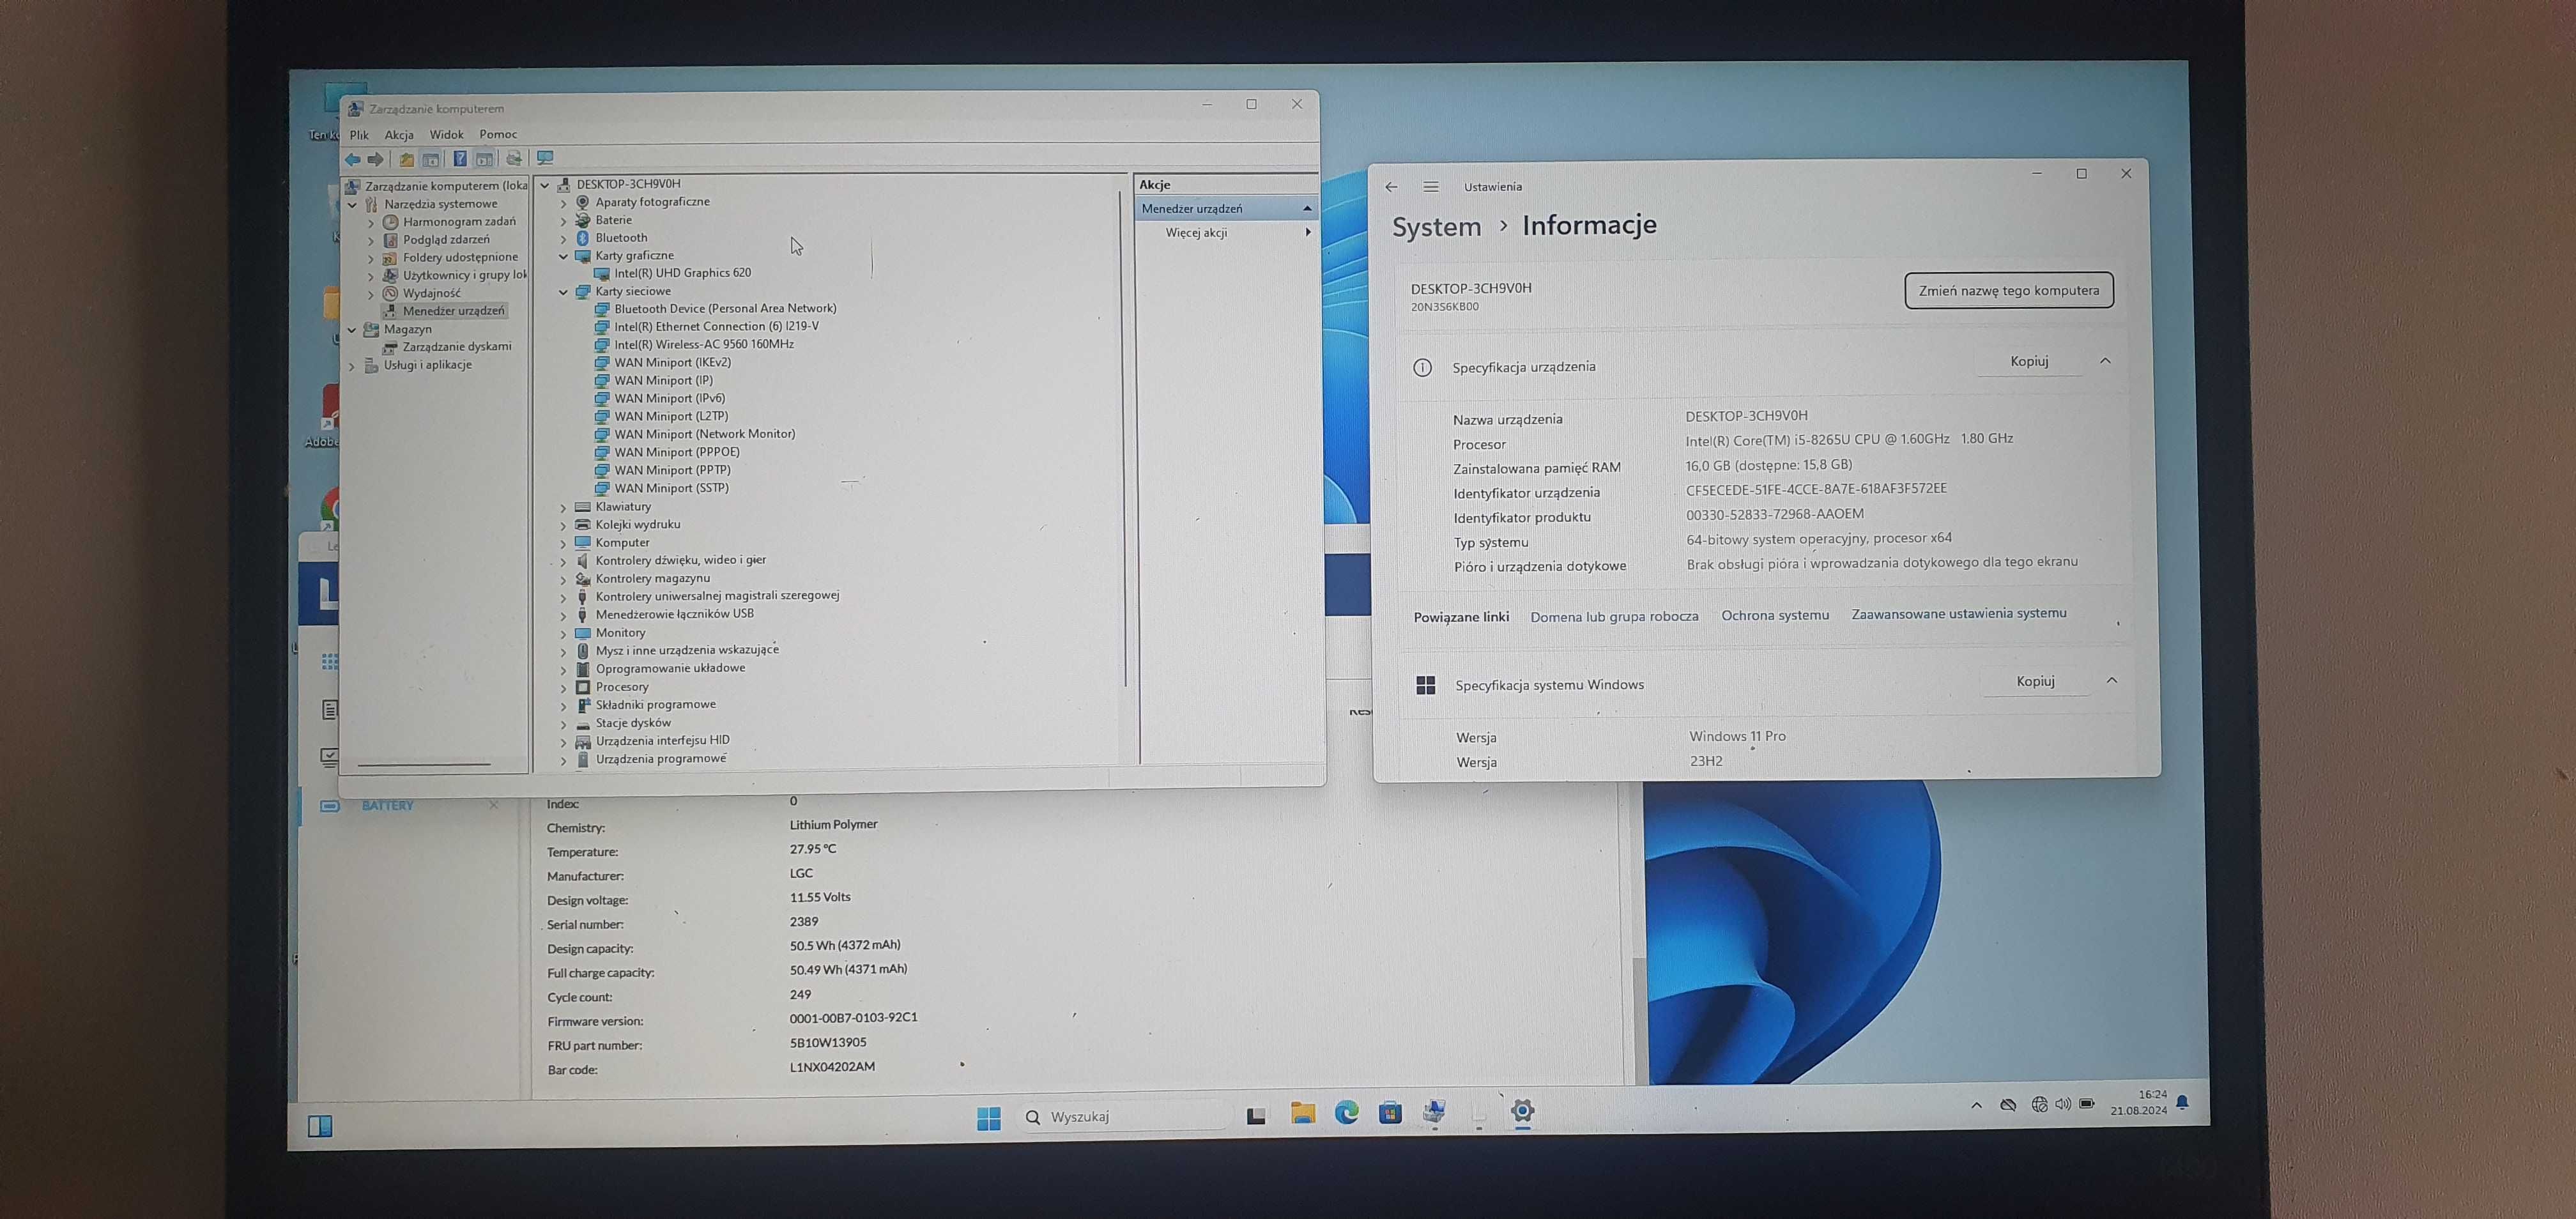Copy device specification with Kopiuj button
Viewport: 2576px width, 1219px height.
point(2029,361)
